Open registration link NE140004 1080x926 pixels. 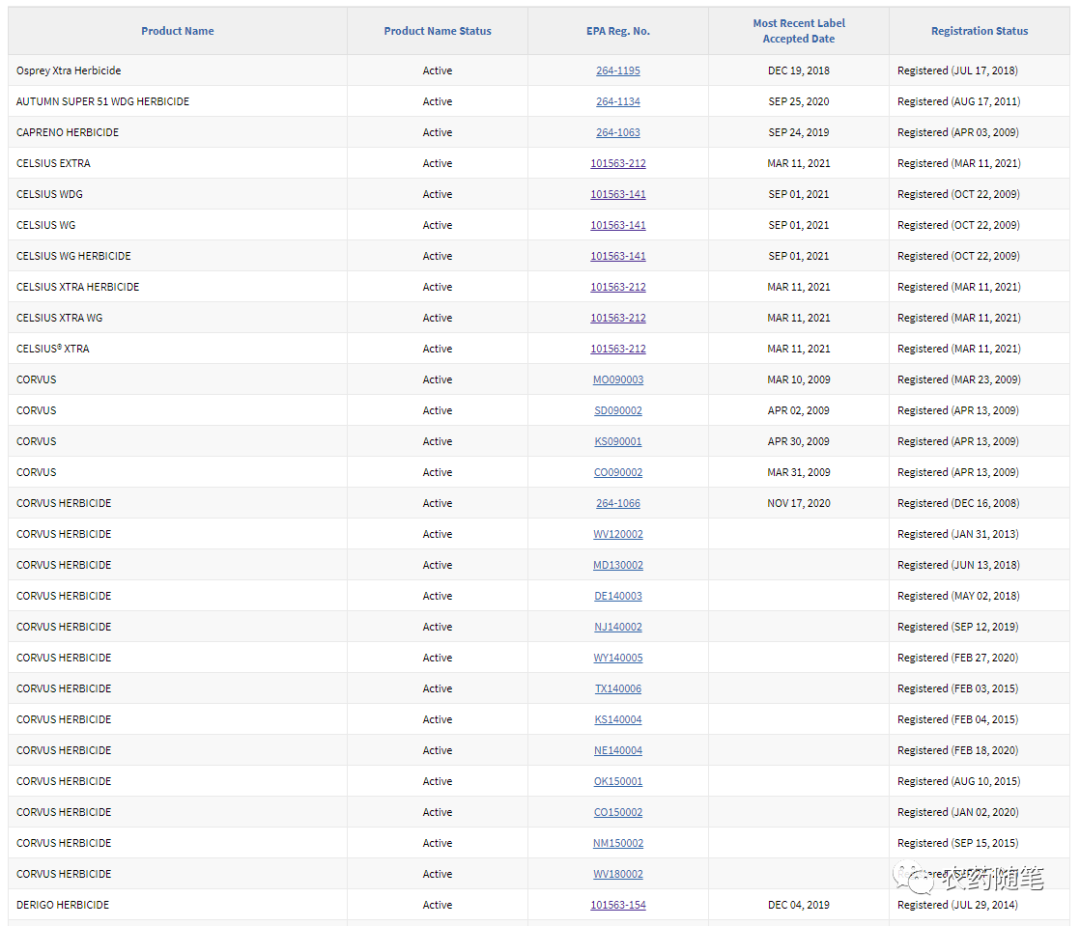click(618, 751)
